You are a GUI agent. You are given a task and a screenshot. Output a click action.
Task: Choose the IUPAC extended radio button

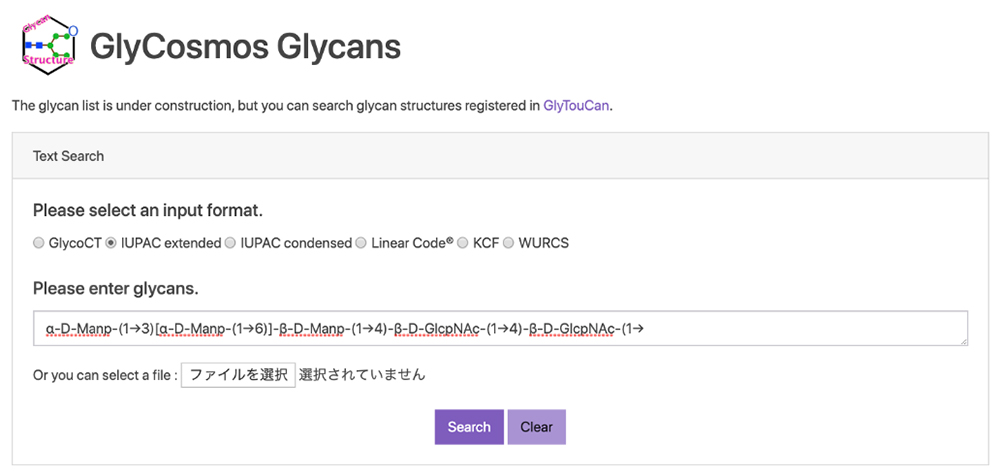pyautogui.click(x=111, y=243)
